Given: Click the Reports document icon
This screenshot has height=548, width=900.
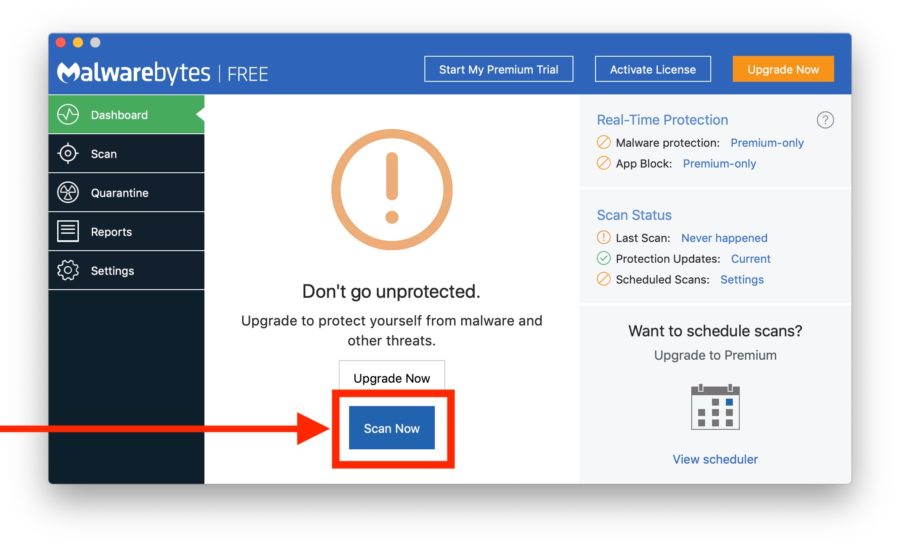Looking at the screenshot, I should click(x=68, y=231).
